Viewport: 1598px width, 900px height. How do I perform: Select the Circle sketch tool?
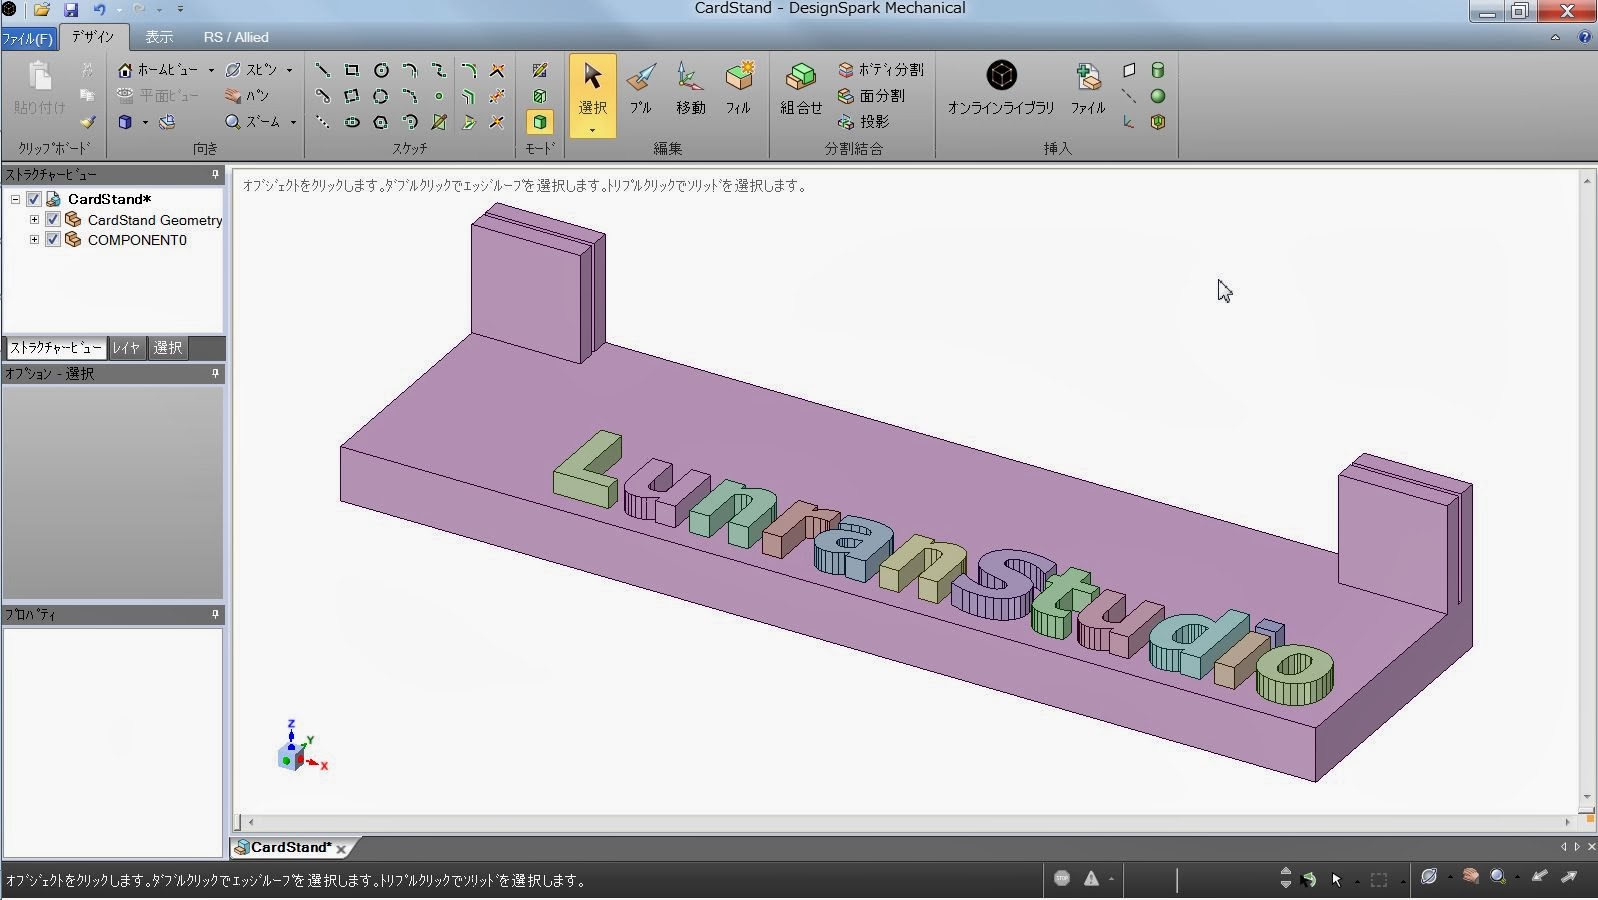pyautogui.click(x=381, y=70)
